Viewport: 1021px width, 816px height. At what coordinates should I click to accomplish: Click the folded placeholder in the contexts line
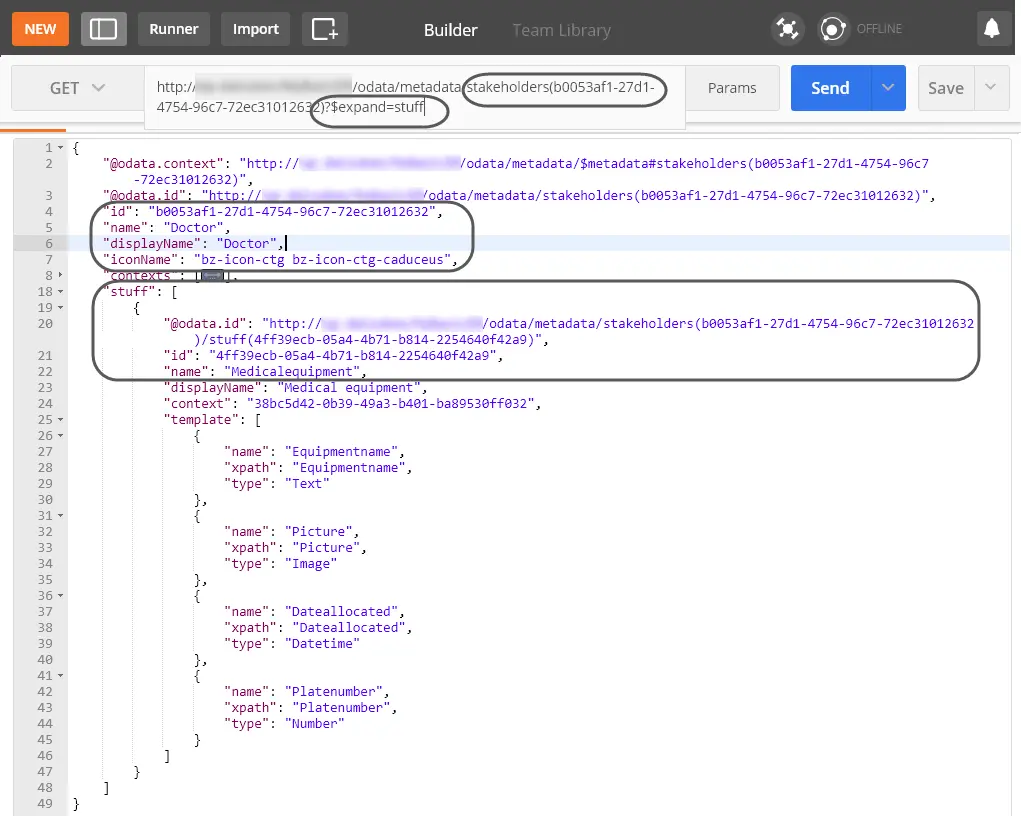(212, 276)
